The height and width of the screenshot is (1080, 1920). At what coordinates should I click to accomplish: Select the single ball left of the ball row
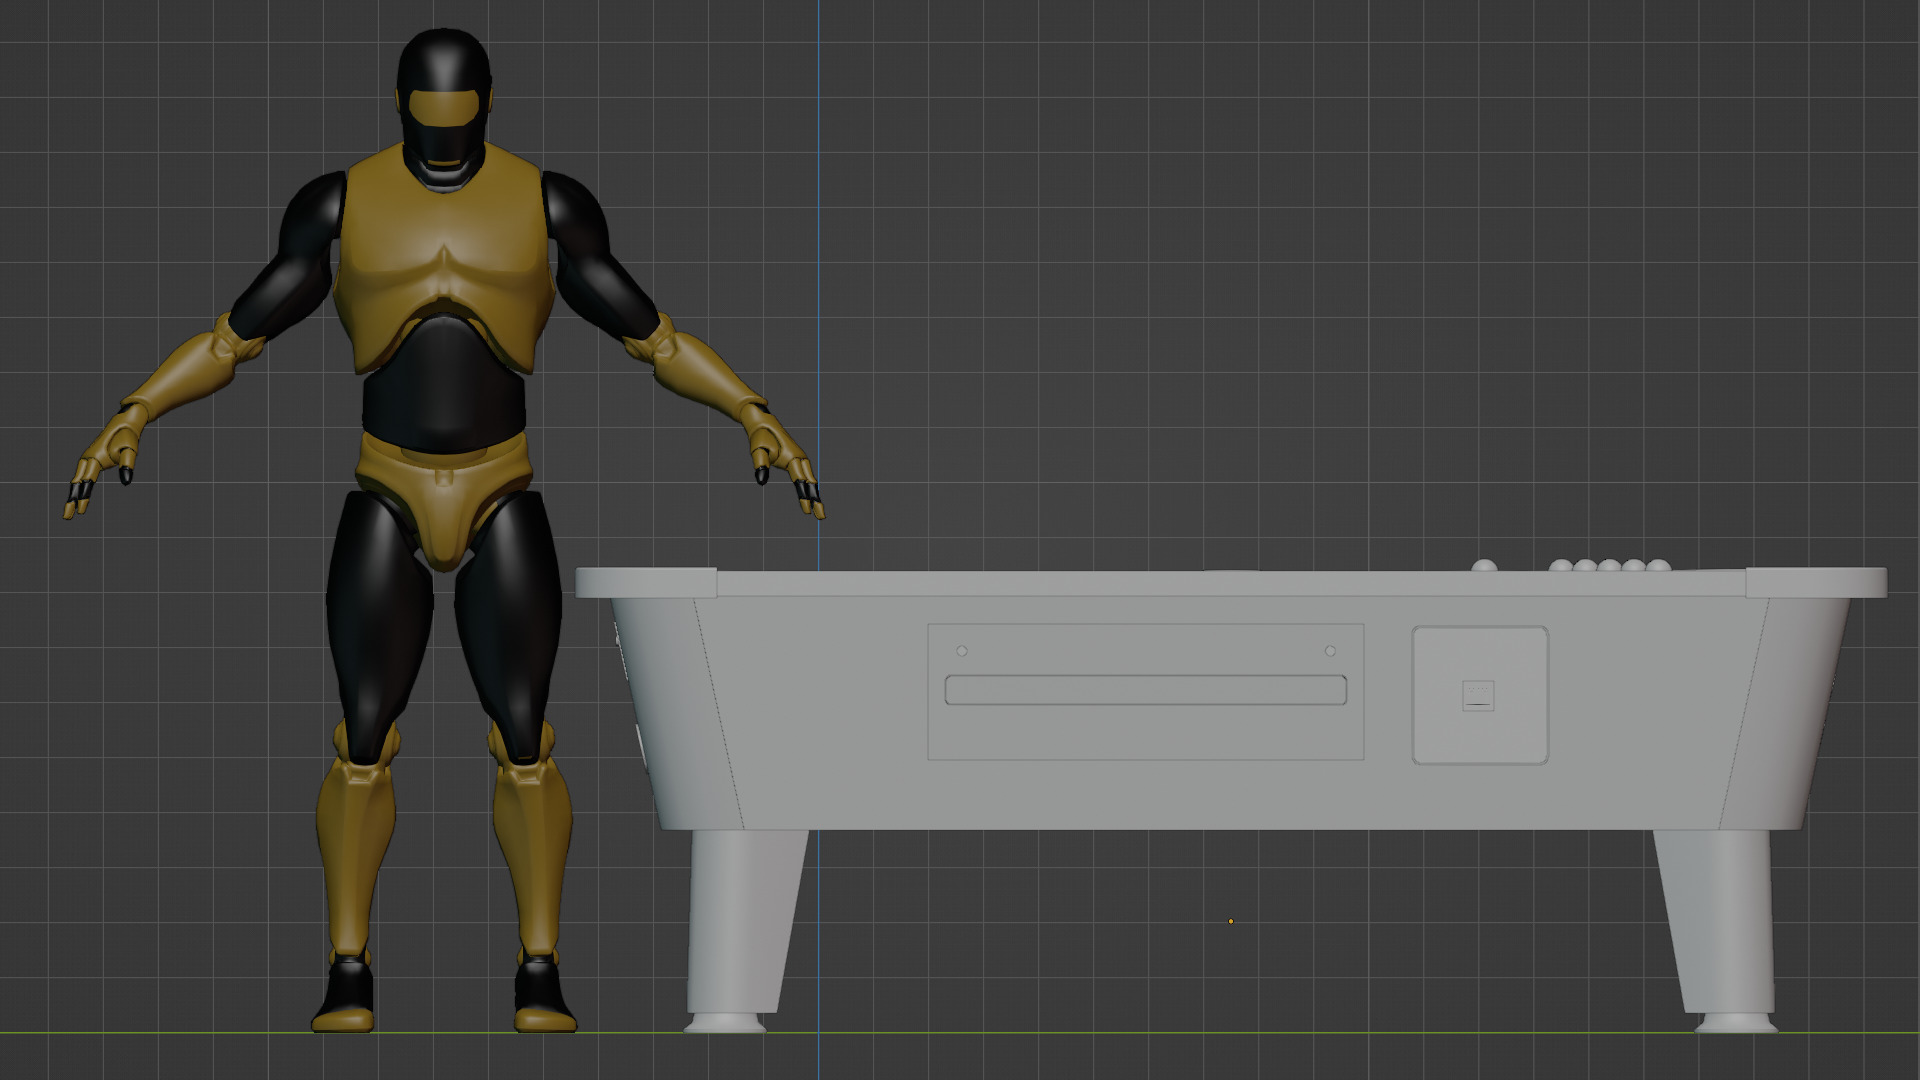click(1484, 566)
